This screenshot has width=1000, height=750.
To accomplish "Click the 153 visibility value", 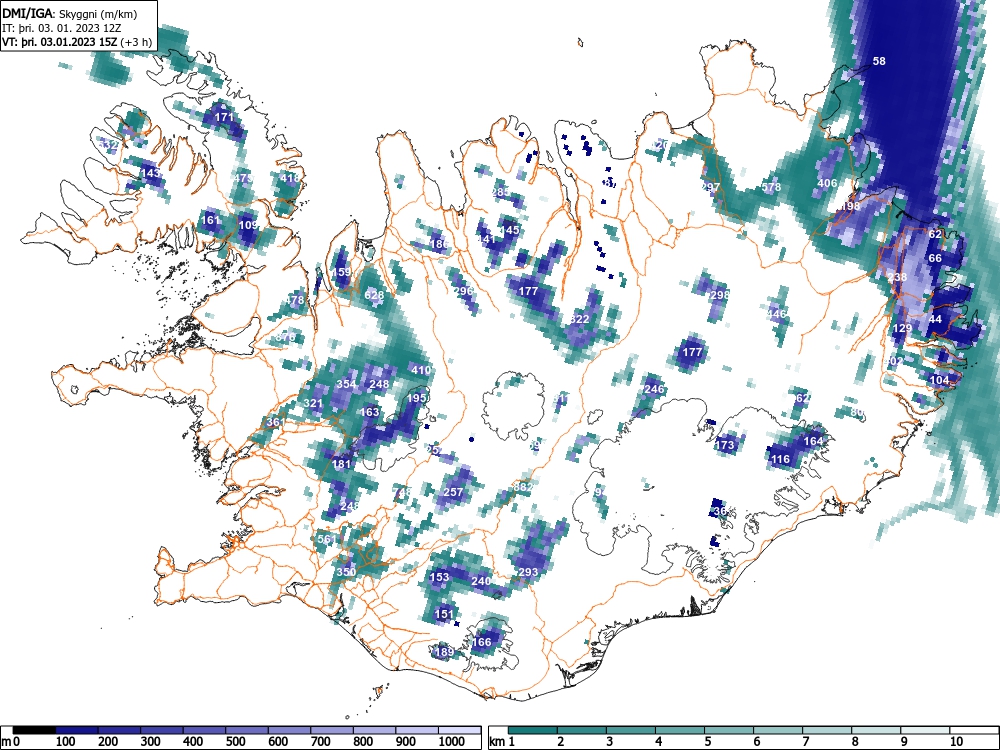I will 439,577.
